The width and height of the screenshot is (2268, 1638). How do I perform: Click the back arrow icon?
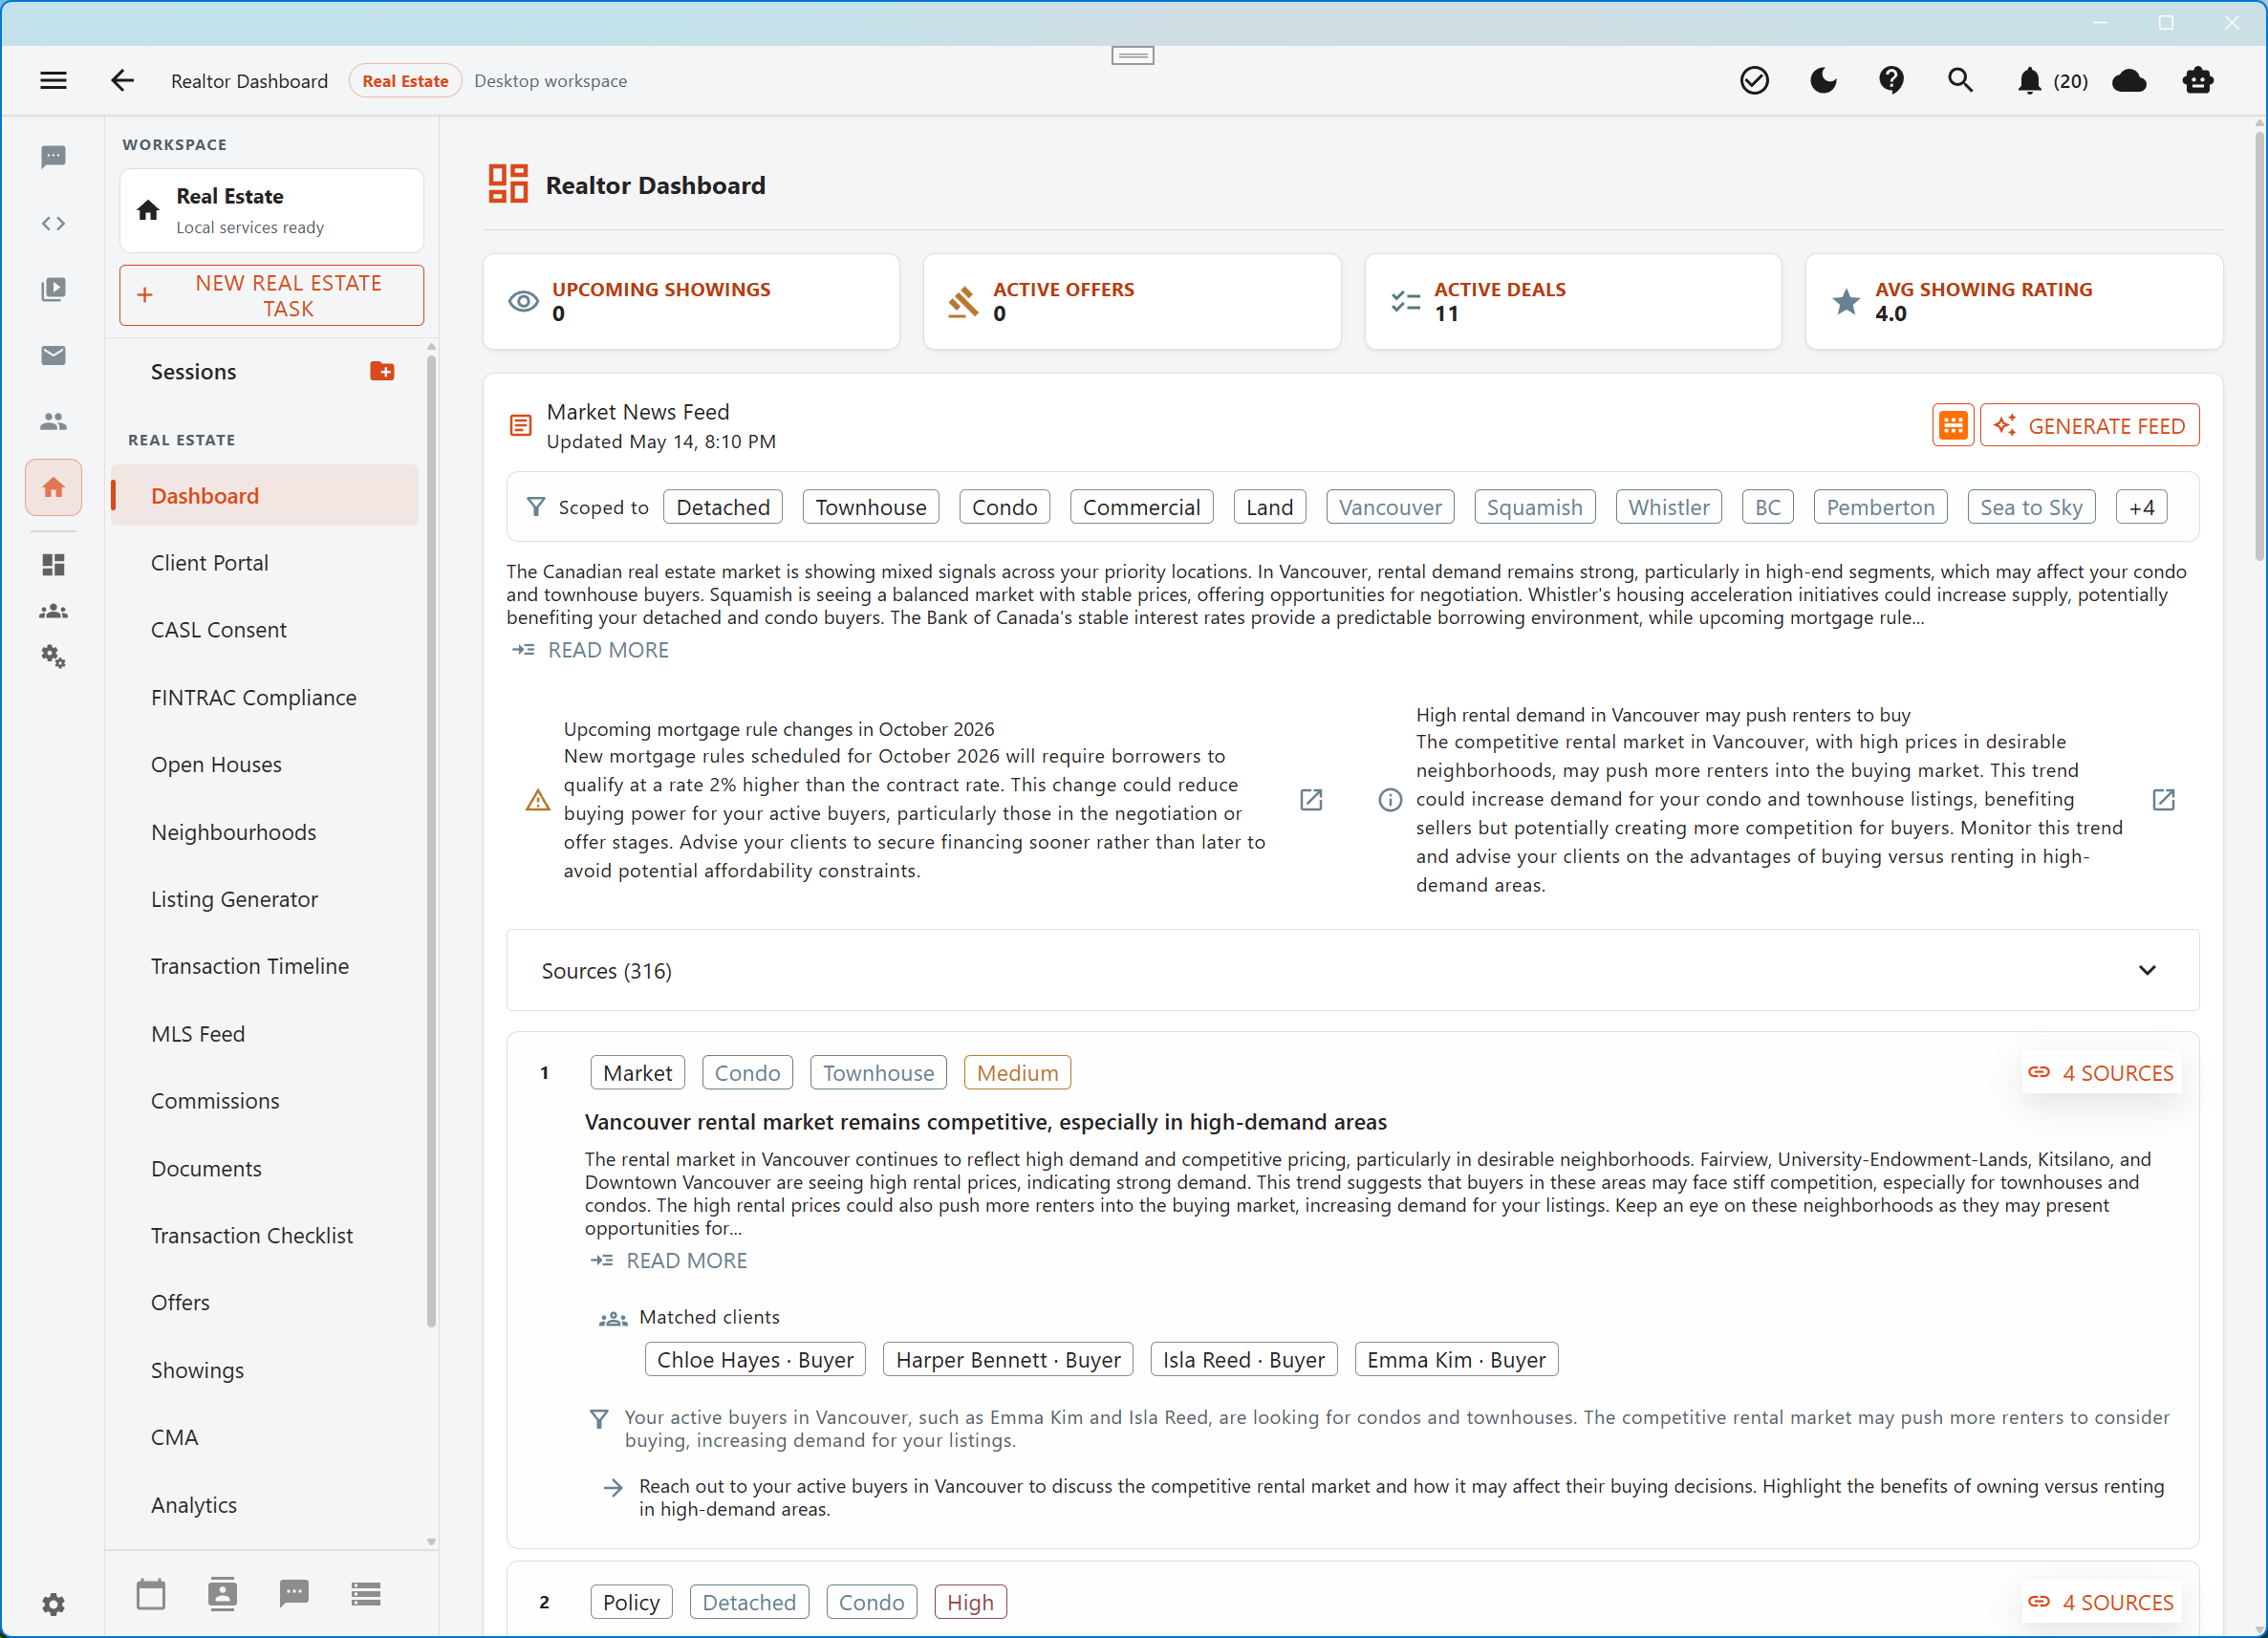(x=122, y=81)
